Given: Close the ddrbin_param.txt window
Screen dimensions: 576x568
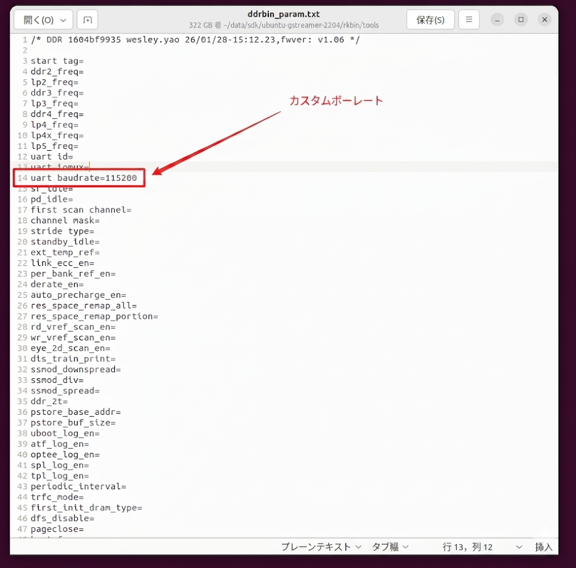Looking at the screenshot, I should pos(545,19).
